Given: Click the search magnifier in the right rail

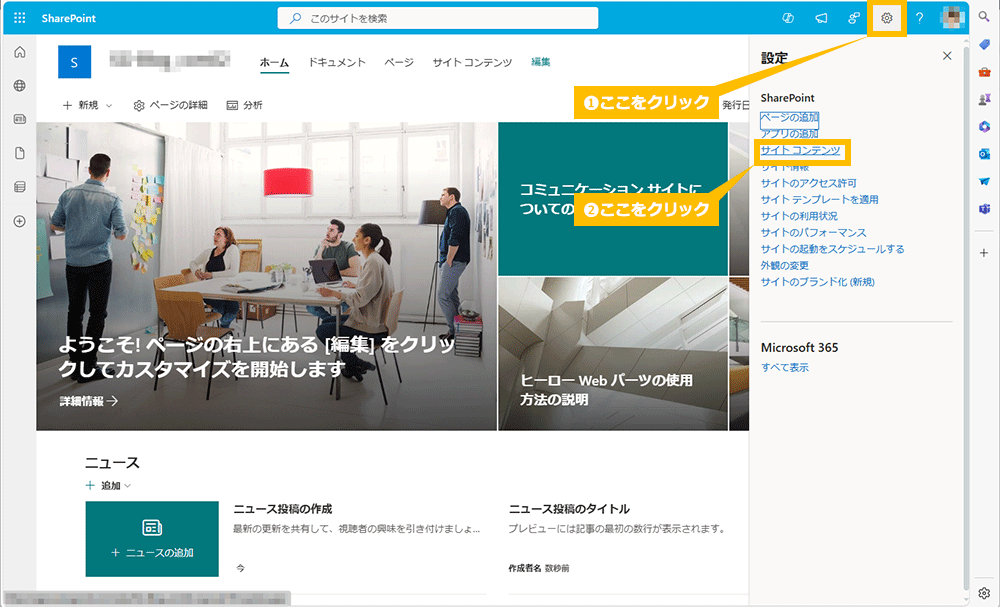Looking at the screenshot, I should [x=983, y=16].
